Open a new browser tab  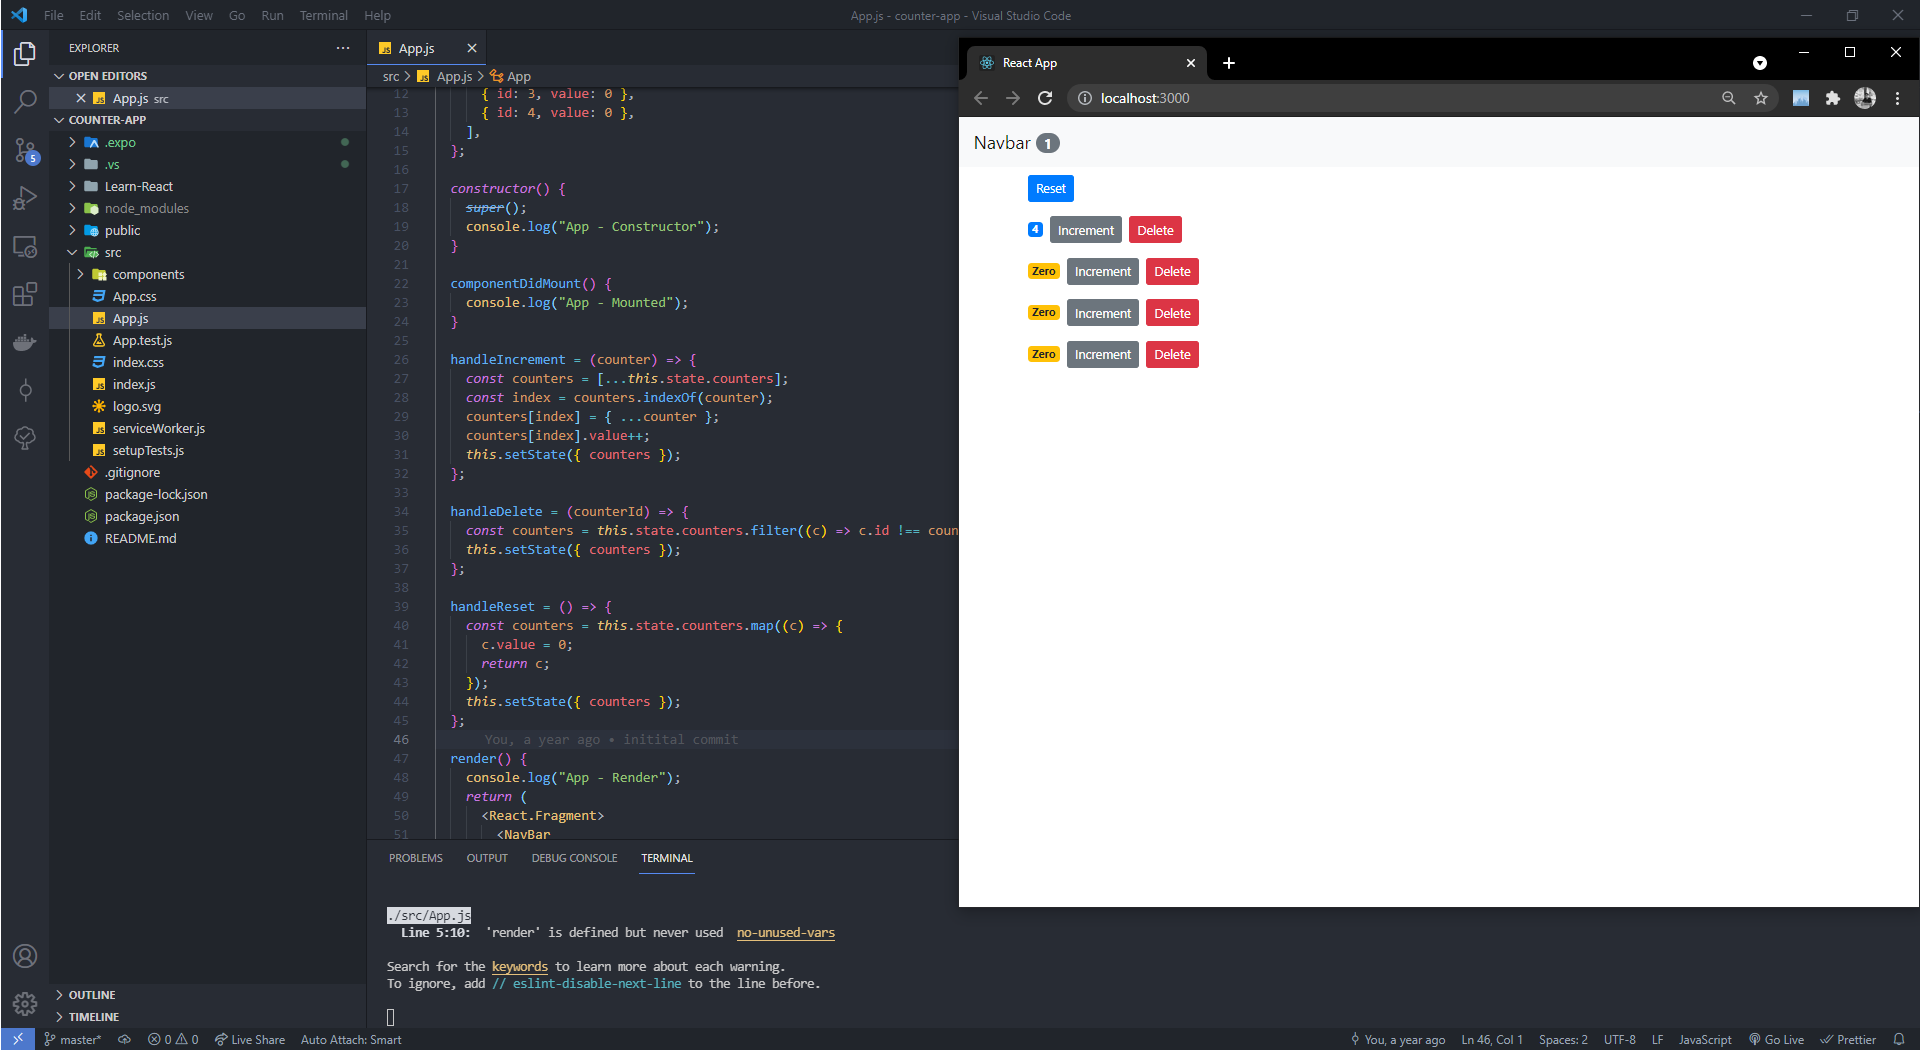pos(1229,63)
